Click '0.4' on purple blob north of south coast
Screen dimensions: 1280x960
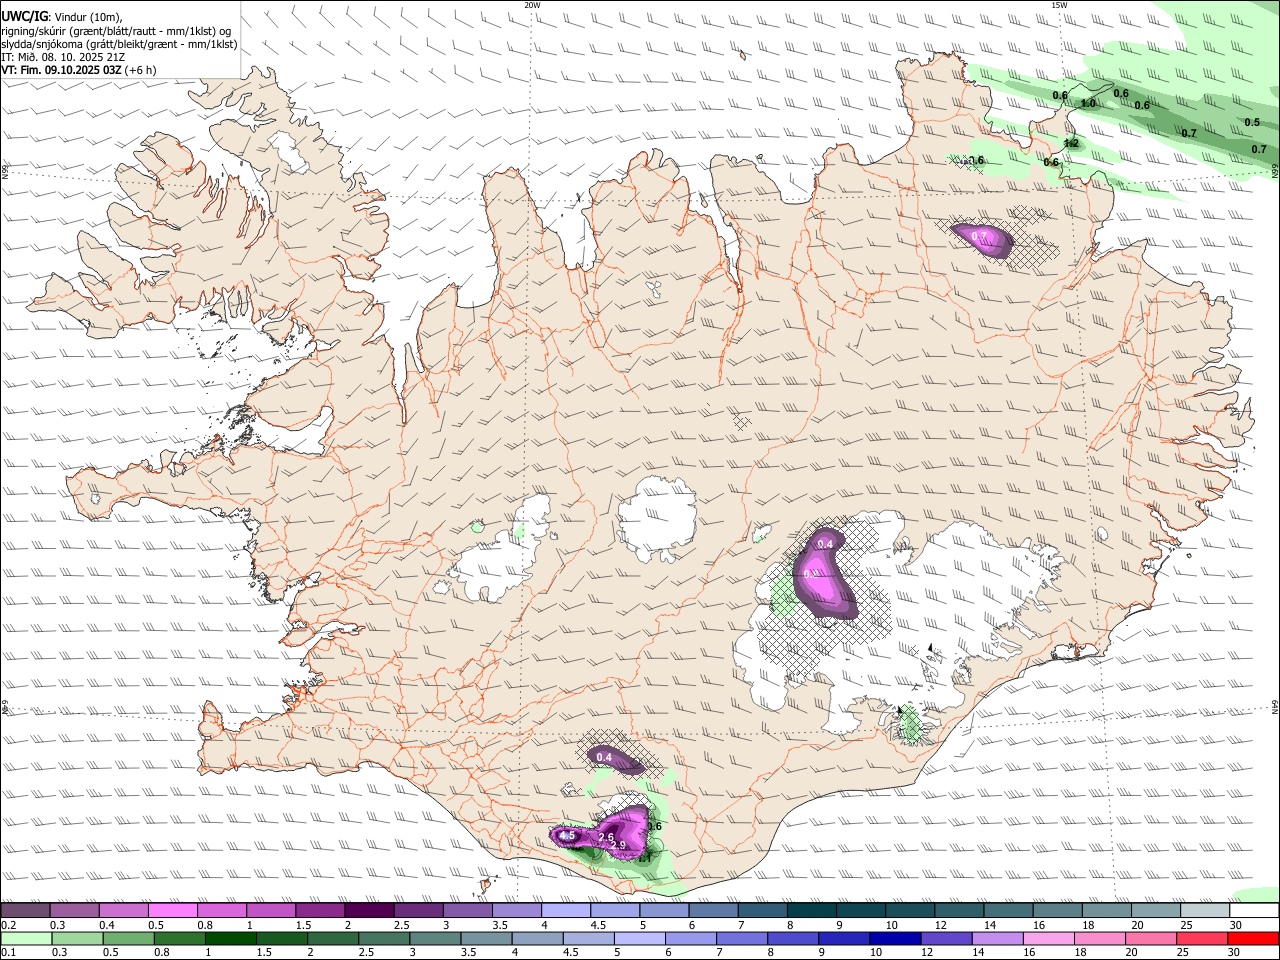tap(604, 758)
